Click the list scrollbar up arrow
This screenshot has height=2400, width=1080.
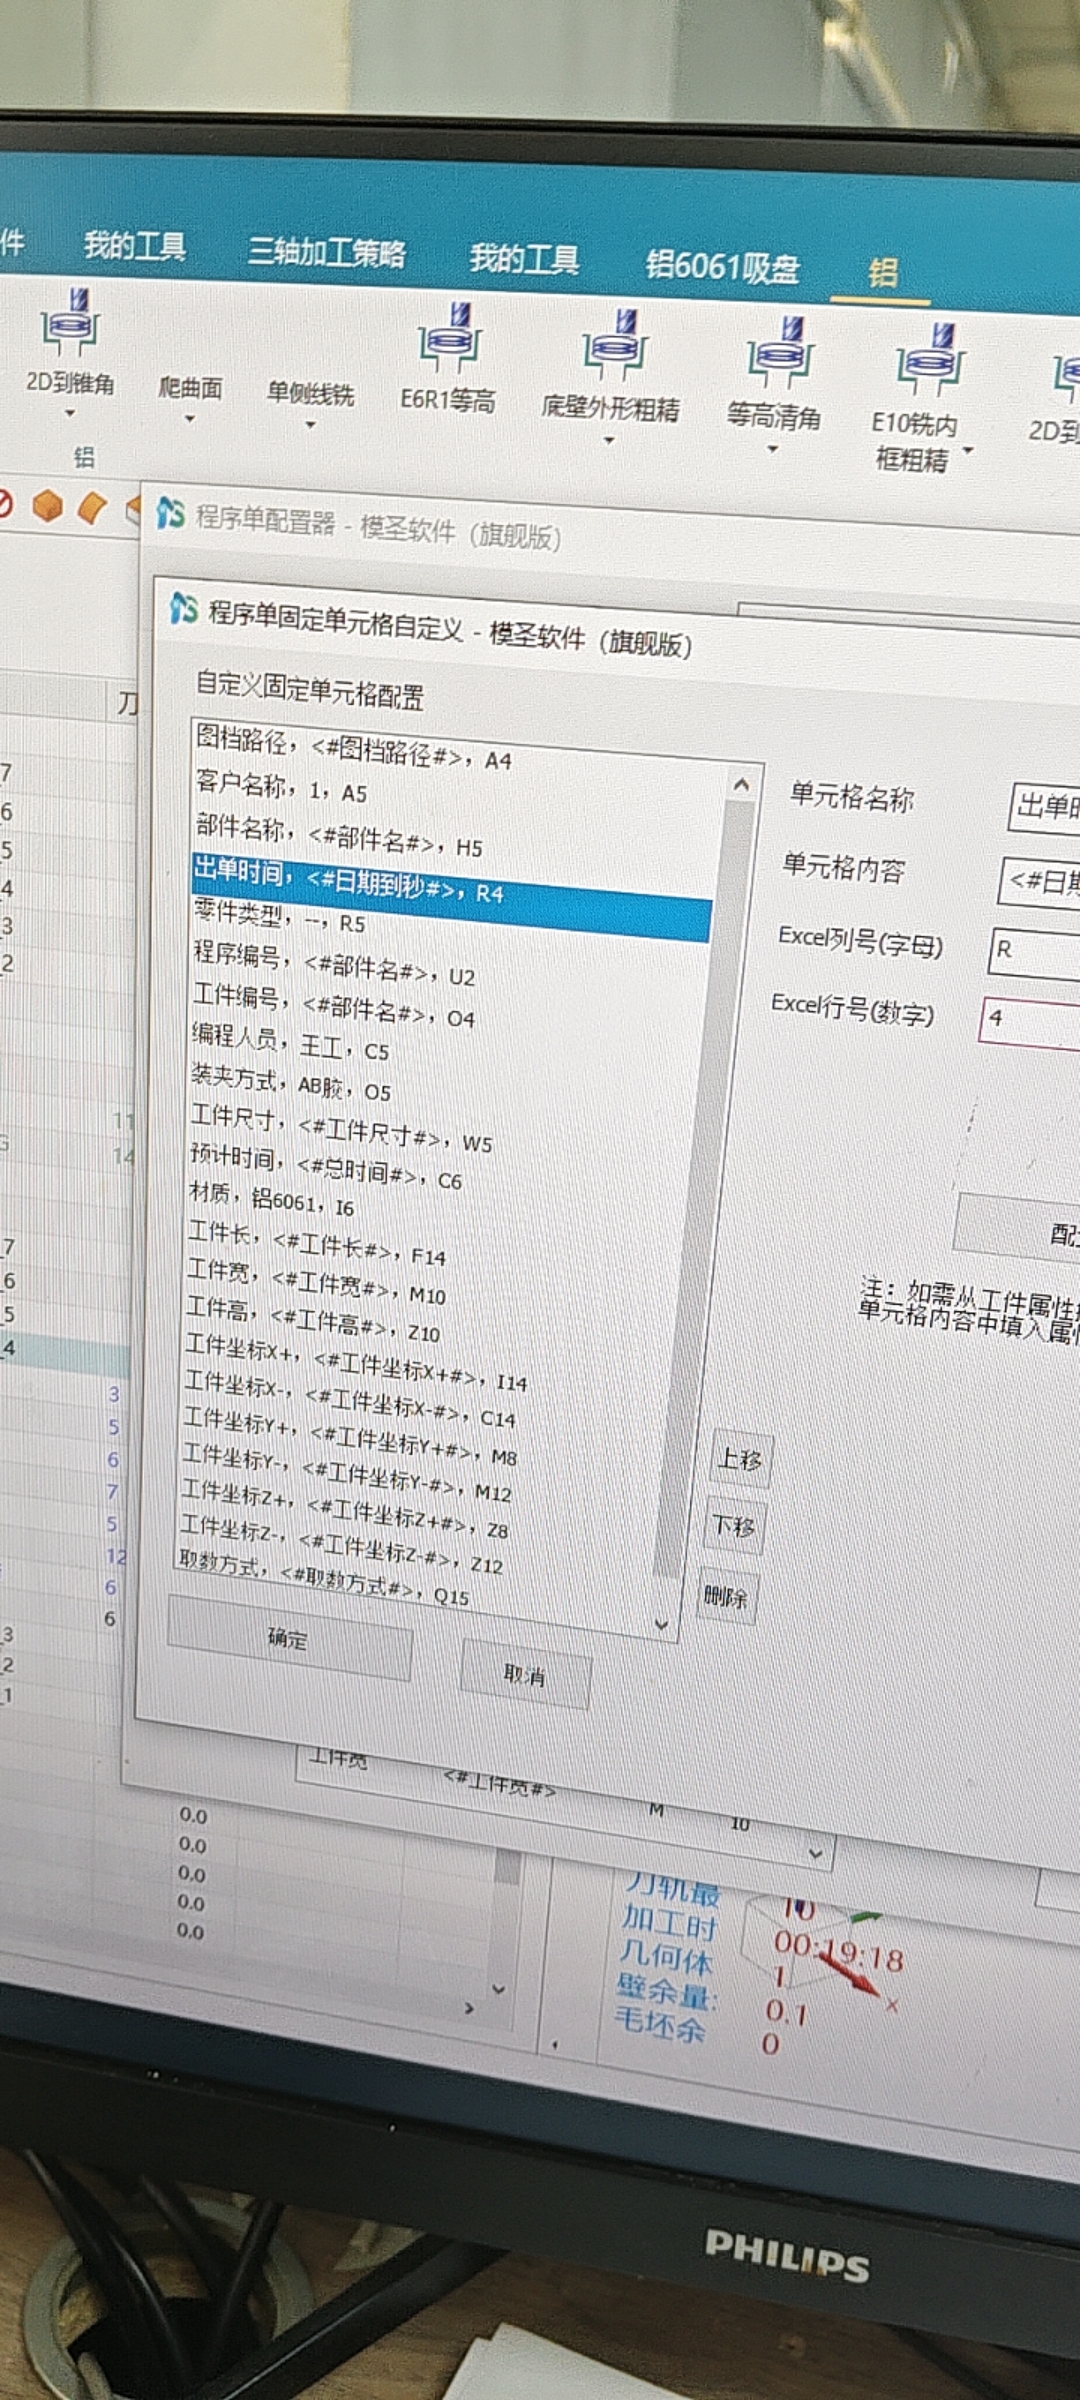741,786
